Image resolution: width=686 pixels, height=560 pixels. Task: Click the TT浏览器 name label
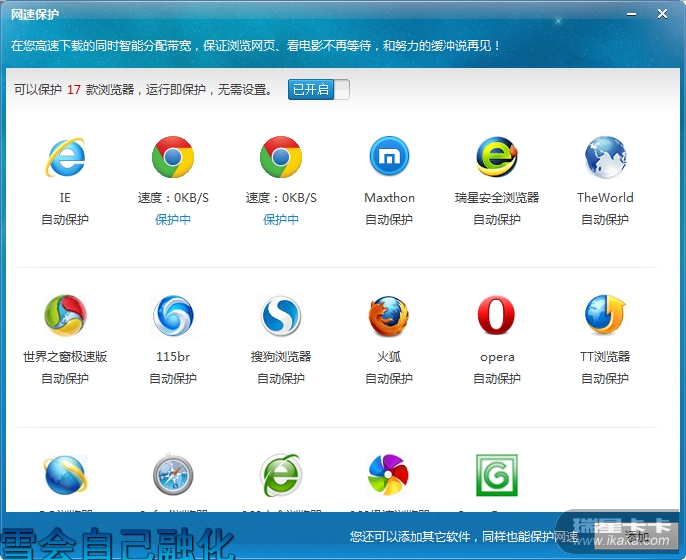[605, 357]
